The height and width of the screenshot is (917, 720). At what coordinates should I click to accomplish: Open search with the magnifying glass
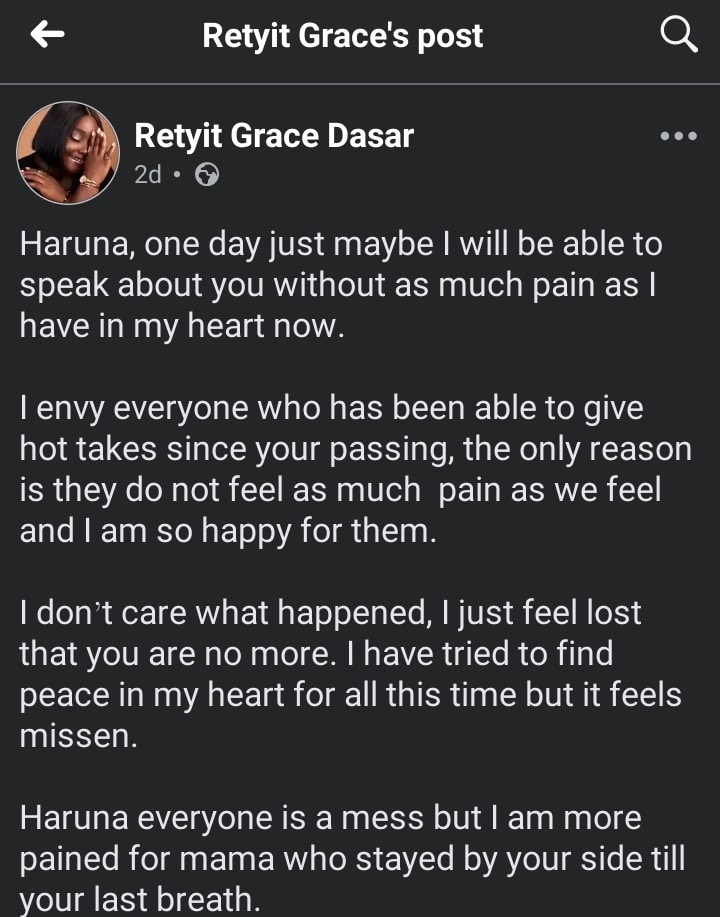(x=679, y=36)
